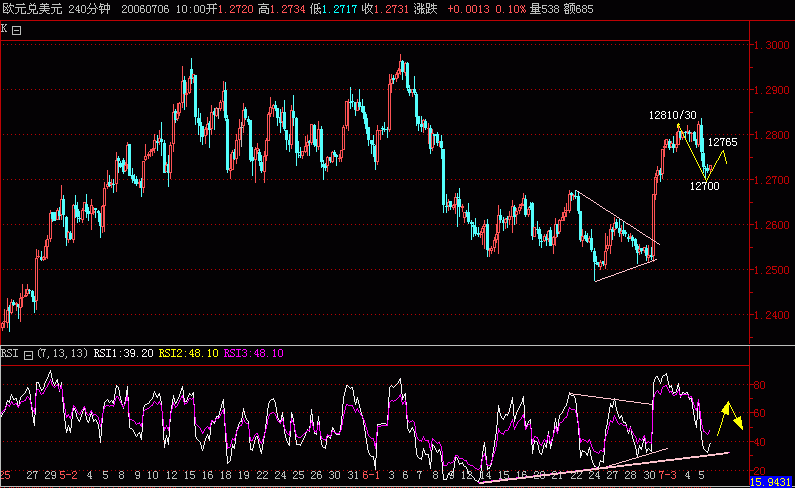Select the 240分钟 period label
Viewport: 795px width, 488px height.
(x=89, y=9)
